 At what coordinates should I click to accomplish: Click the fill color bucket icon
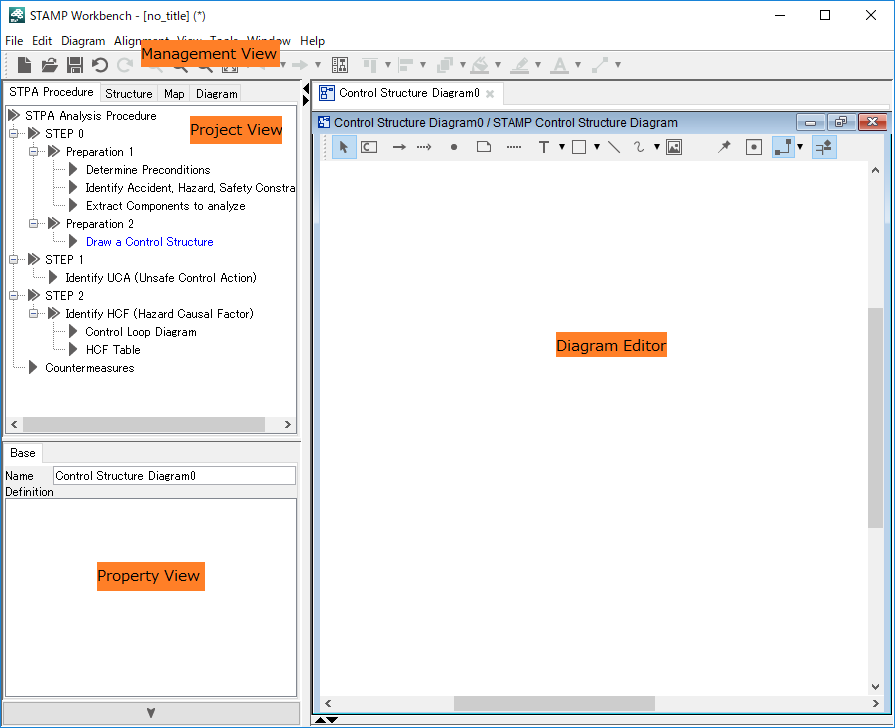click(479, 65)
